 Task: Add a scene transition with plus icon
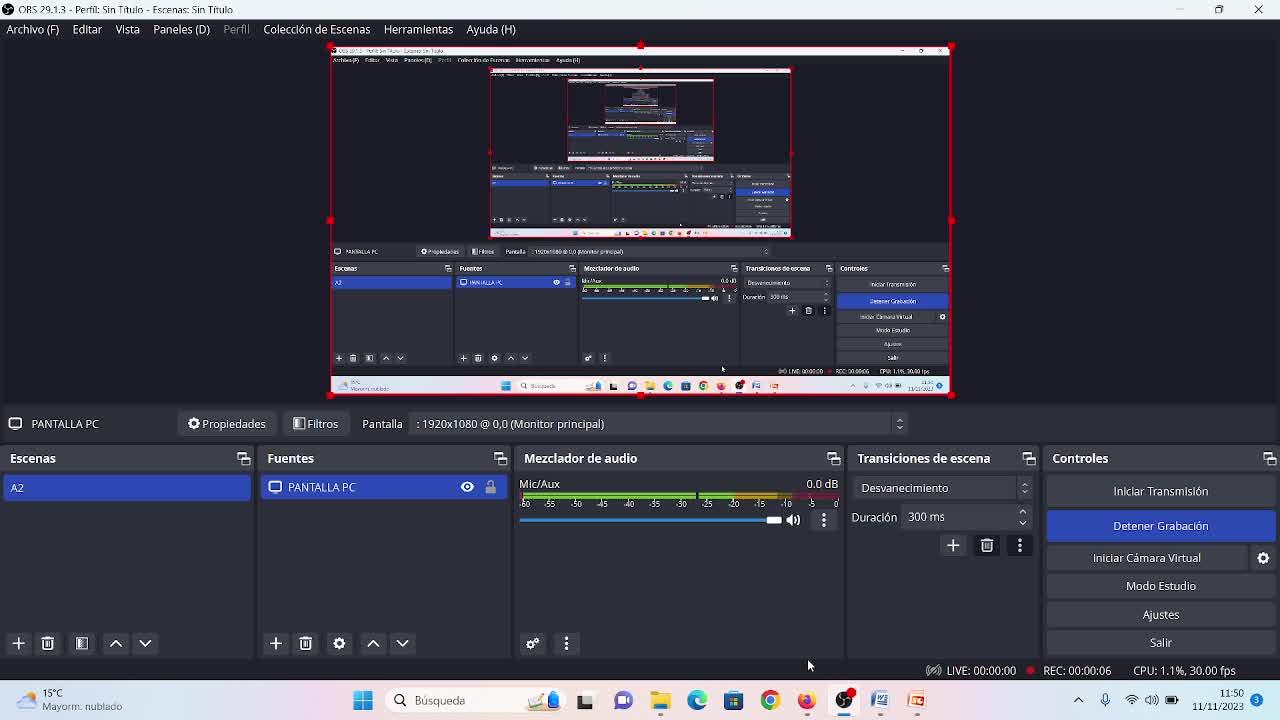click(953, 545)
